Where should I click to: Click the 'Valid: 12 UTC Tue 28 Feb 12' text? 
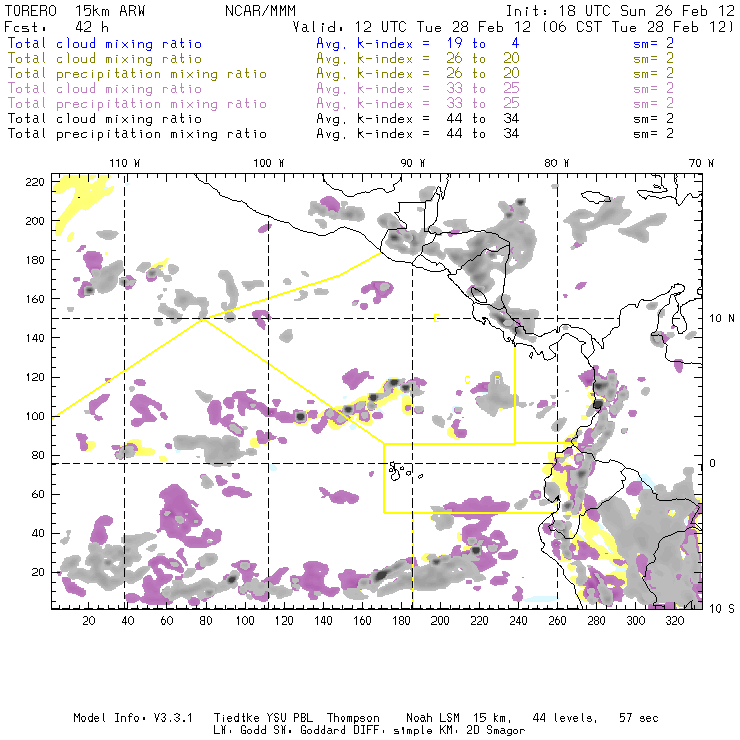point(412,27)
